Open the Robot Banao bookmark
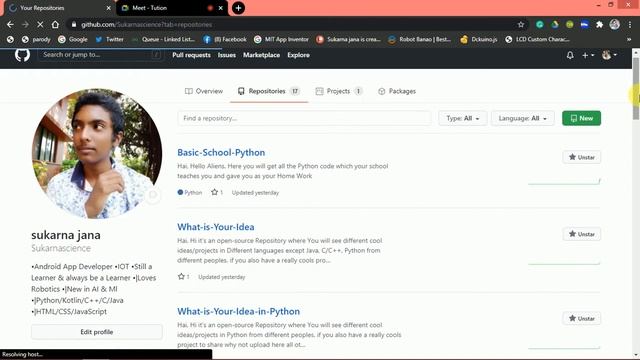640x360 pixels. pyautogui.click(x=420, y=39)
